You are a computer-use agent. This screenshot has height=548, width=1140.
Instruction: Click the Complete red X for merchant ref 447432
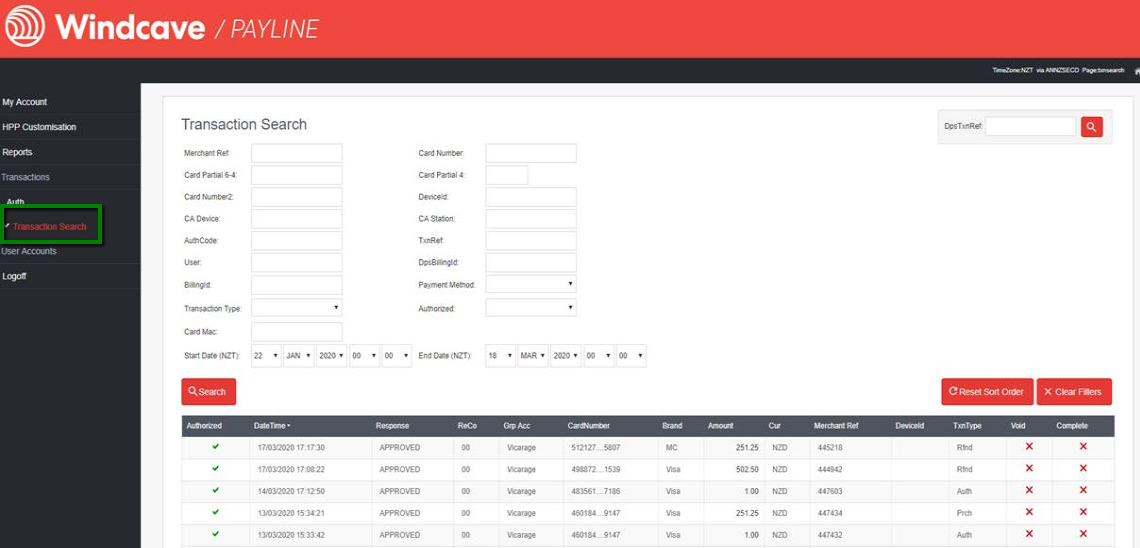1083,533
